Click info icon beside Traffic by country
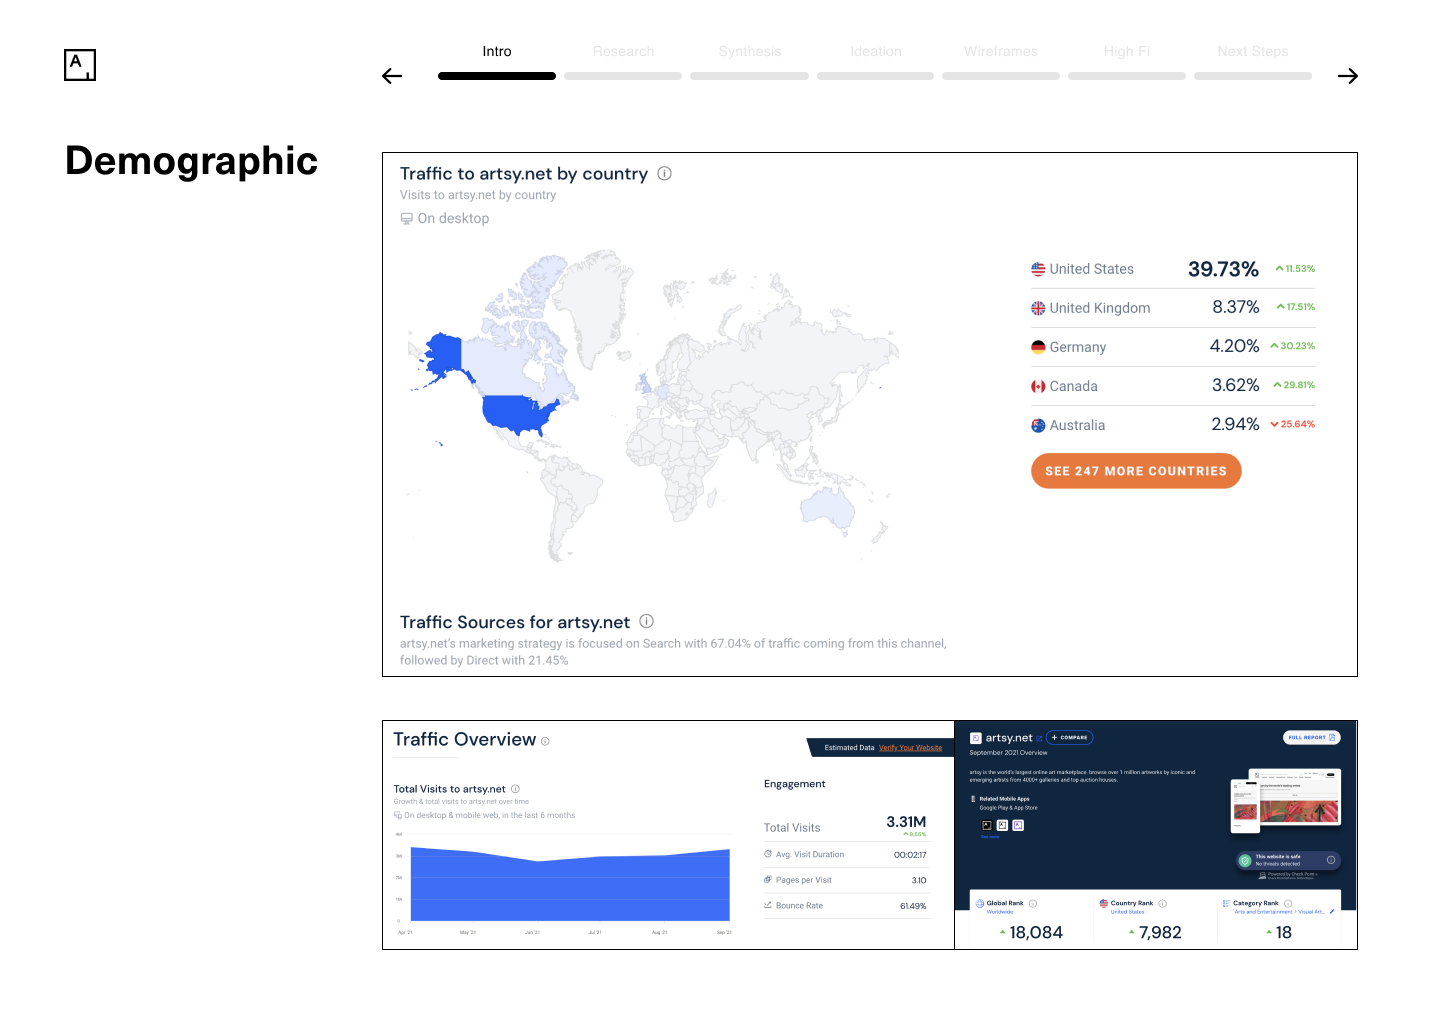This screenshot has height=1024, width=1440. [665, 173]
